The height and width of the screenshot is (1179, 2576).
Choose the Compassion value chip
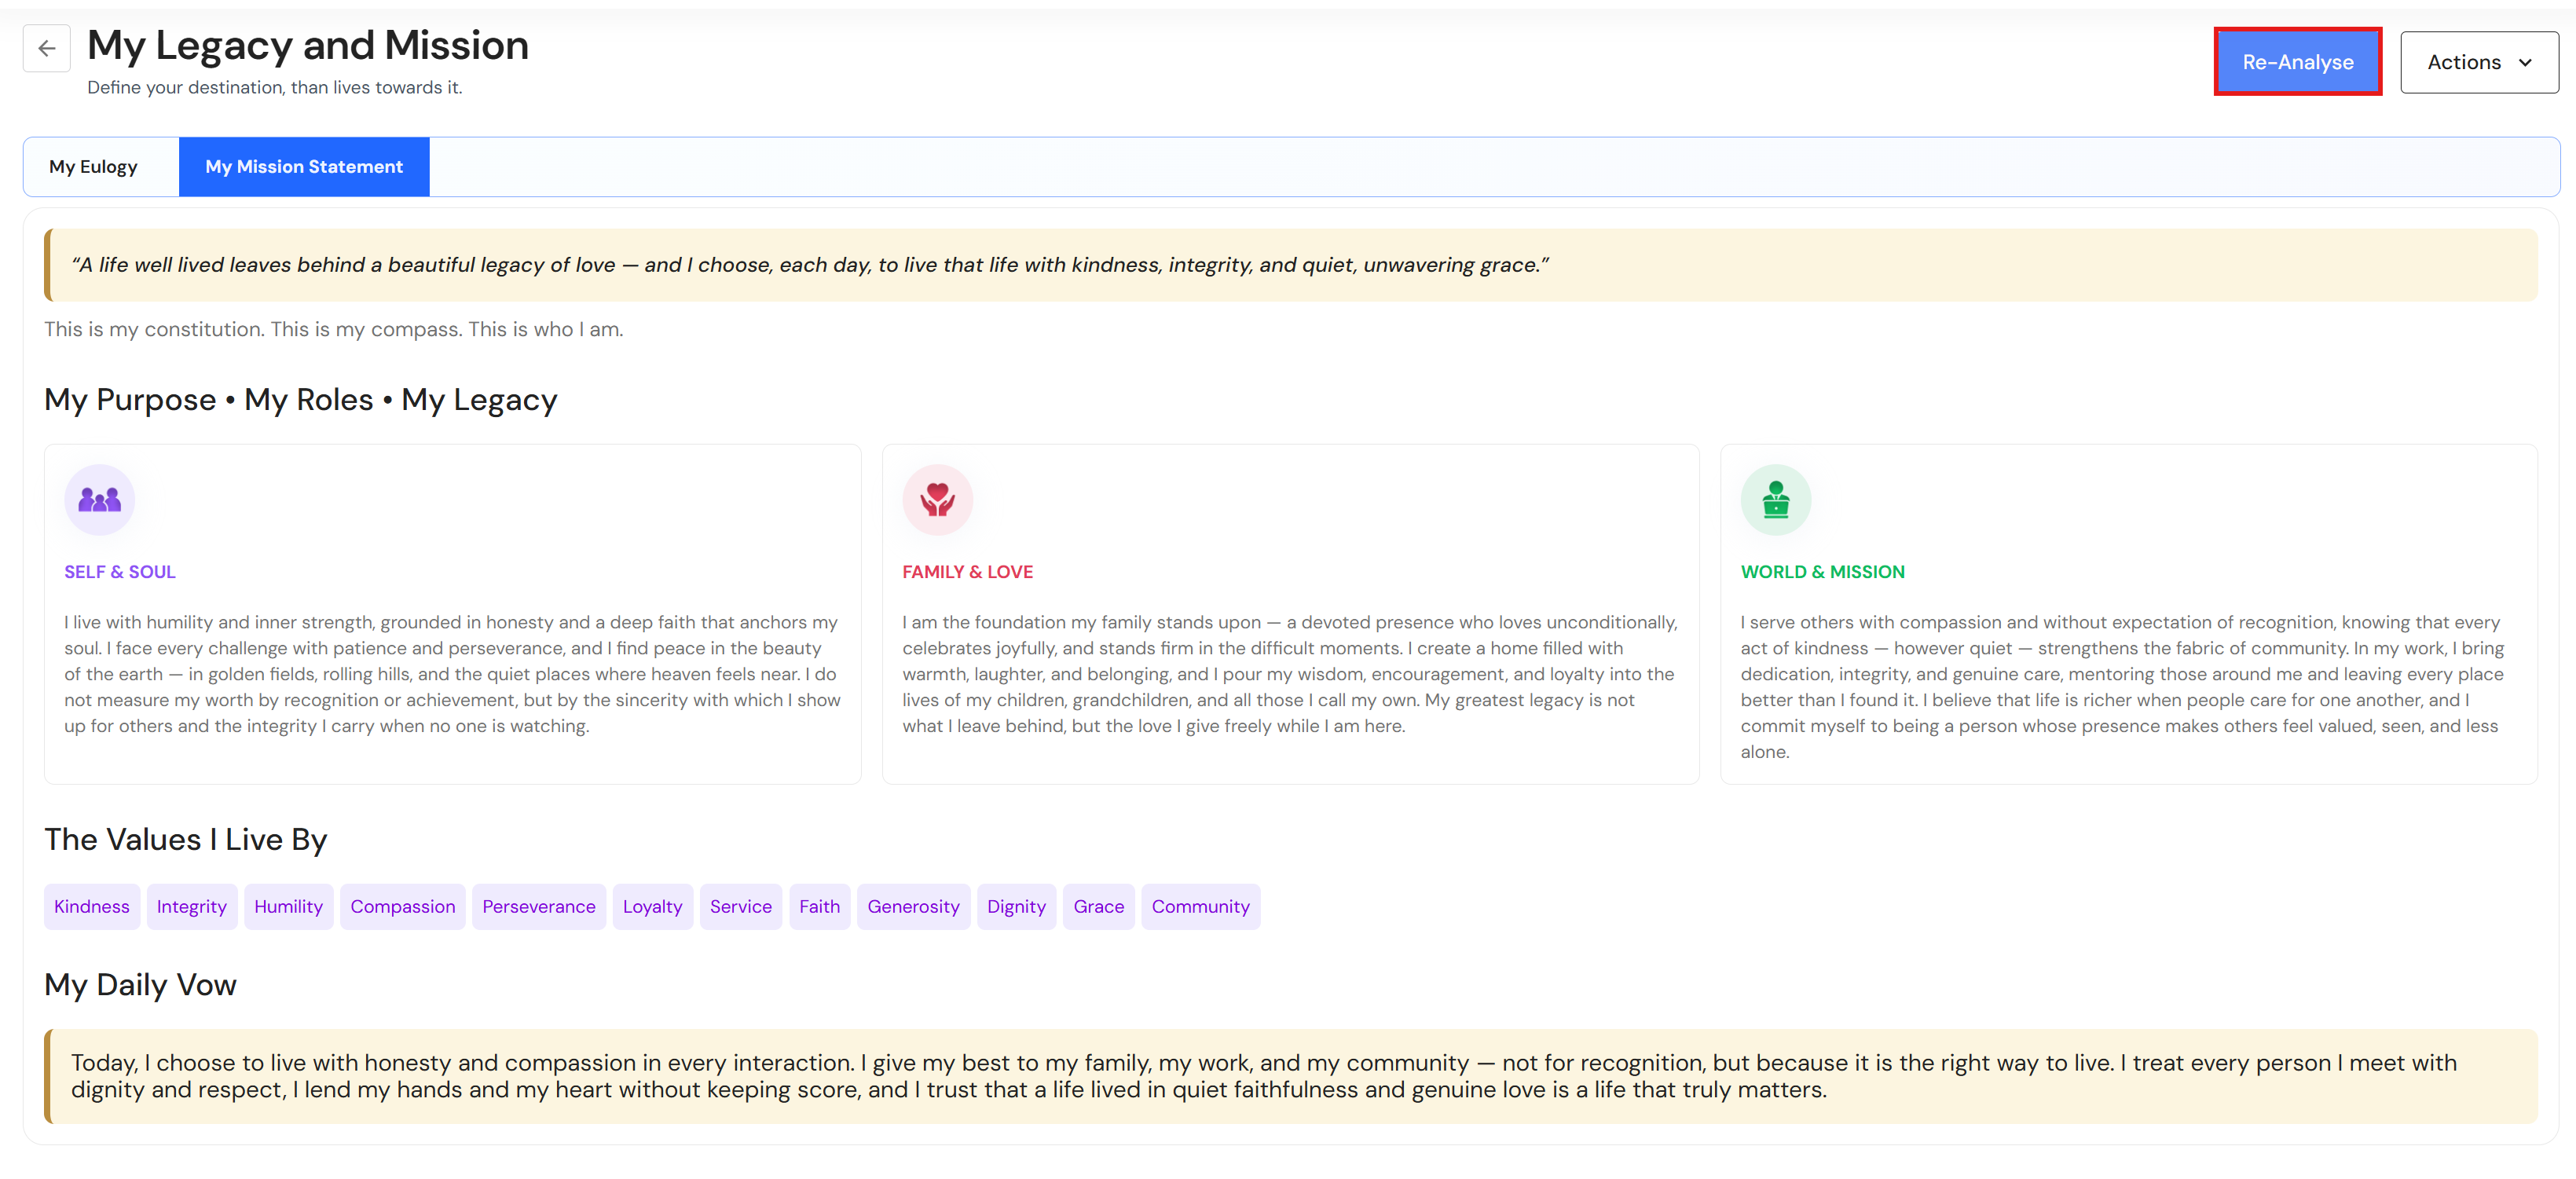pos(402,906)
